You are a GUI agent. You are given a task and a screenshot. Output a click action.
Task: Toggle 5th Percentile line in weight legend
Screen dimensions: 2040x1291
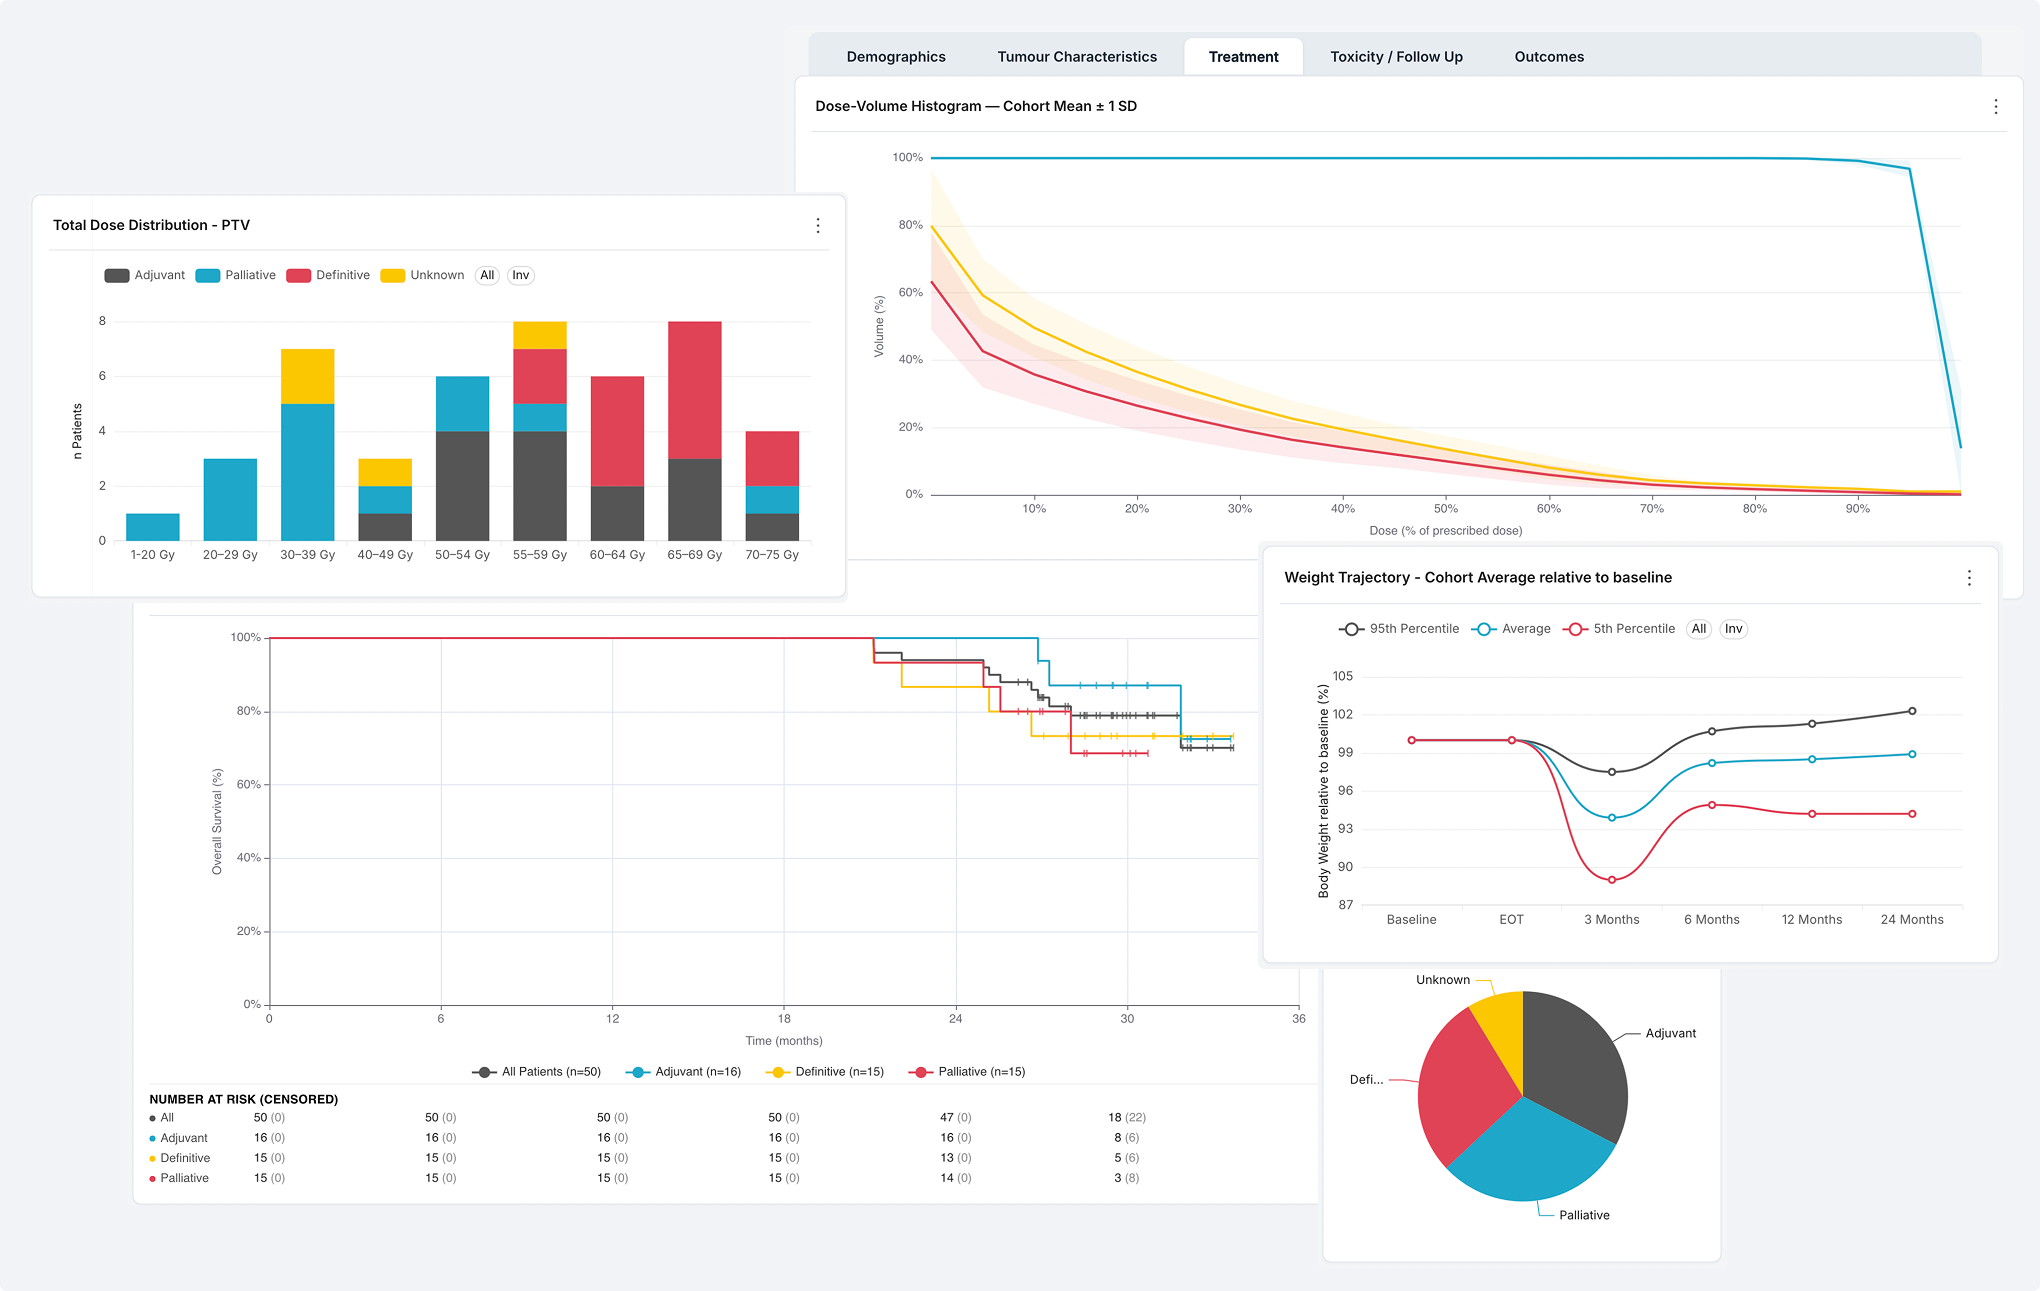(1619, 629)
